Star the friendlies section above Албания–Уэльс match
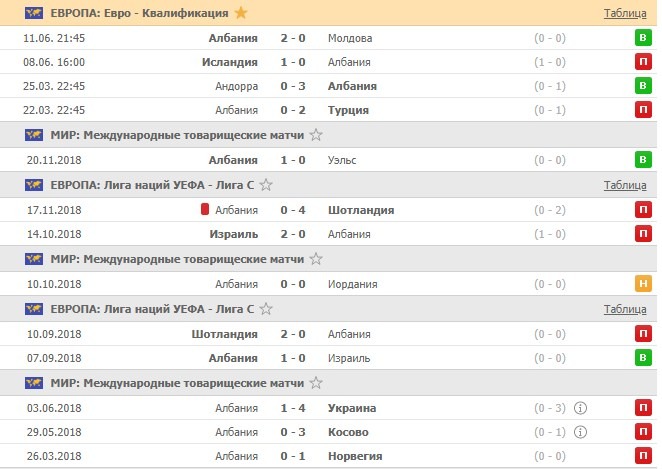The width and height of the screenshot is (662, 469). [x=316, y=135]
